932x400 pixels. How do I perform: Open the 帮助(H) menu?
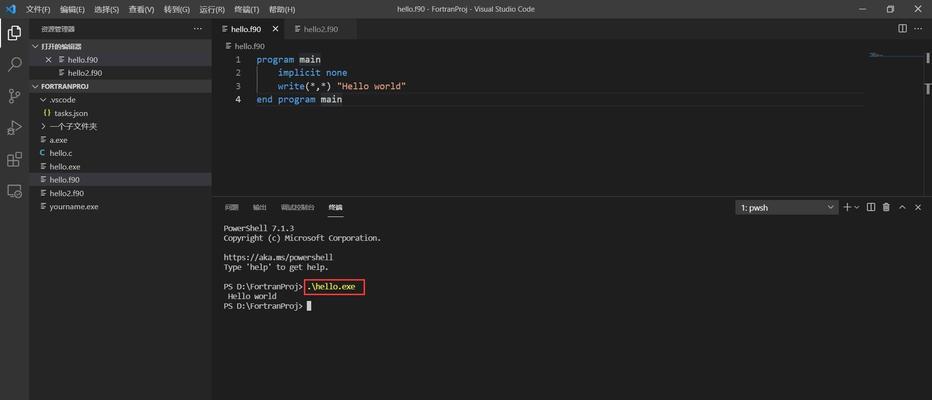(282, 10)
